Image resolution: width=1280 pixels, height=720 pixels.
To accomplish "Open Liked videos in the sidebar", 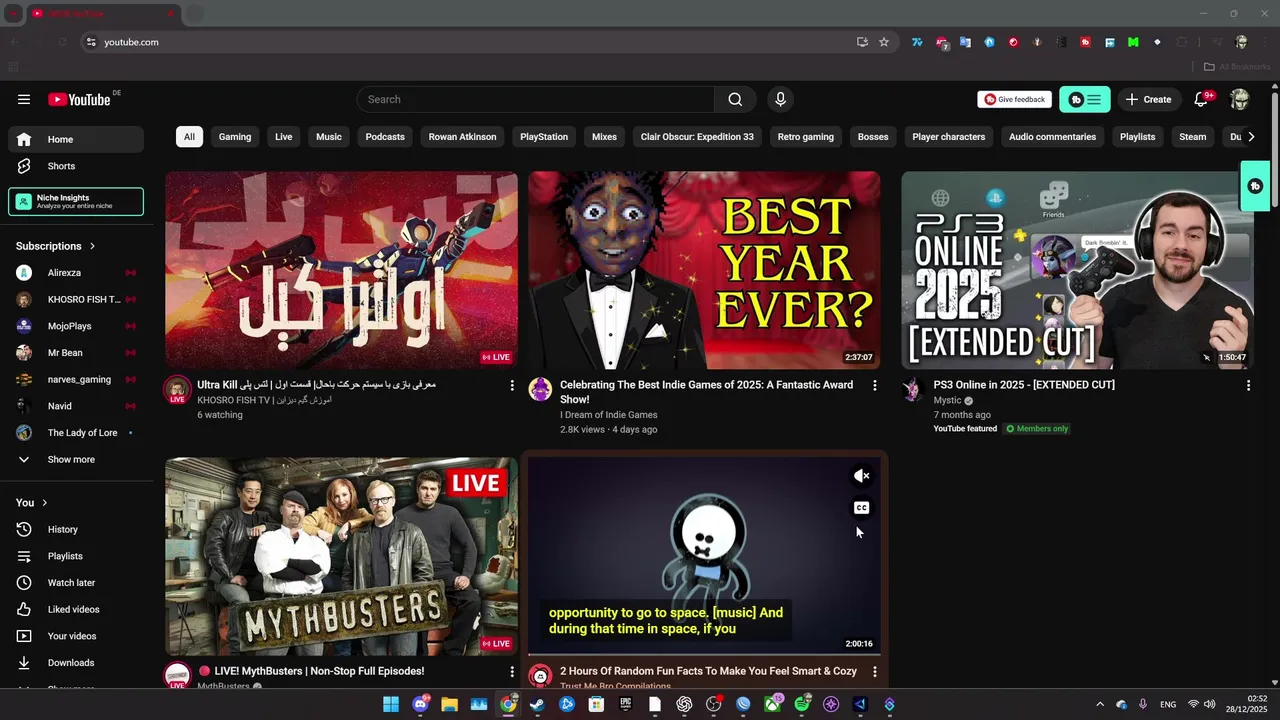I will [76, 609].
